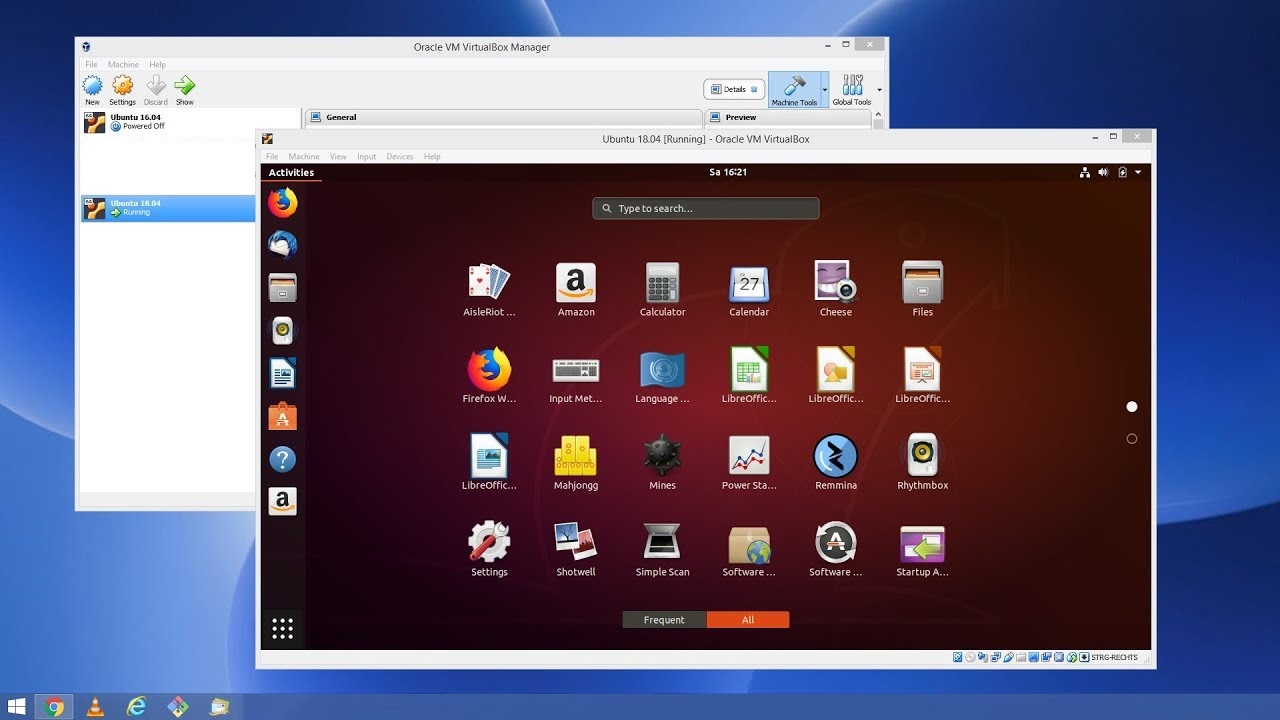1280x720 pixels.
Task: Open Ubuntu system menu in top bar
Action: coord(1137,172)
